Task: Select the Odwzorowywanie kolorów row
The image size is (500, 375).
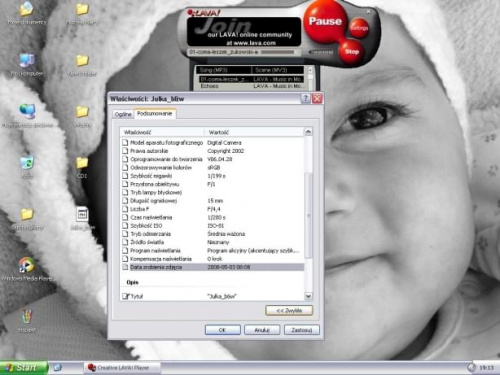Action: click(x=212, y=168)
